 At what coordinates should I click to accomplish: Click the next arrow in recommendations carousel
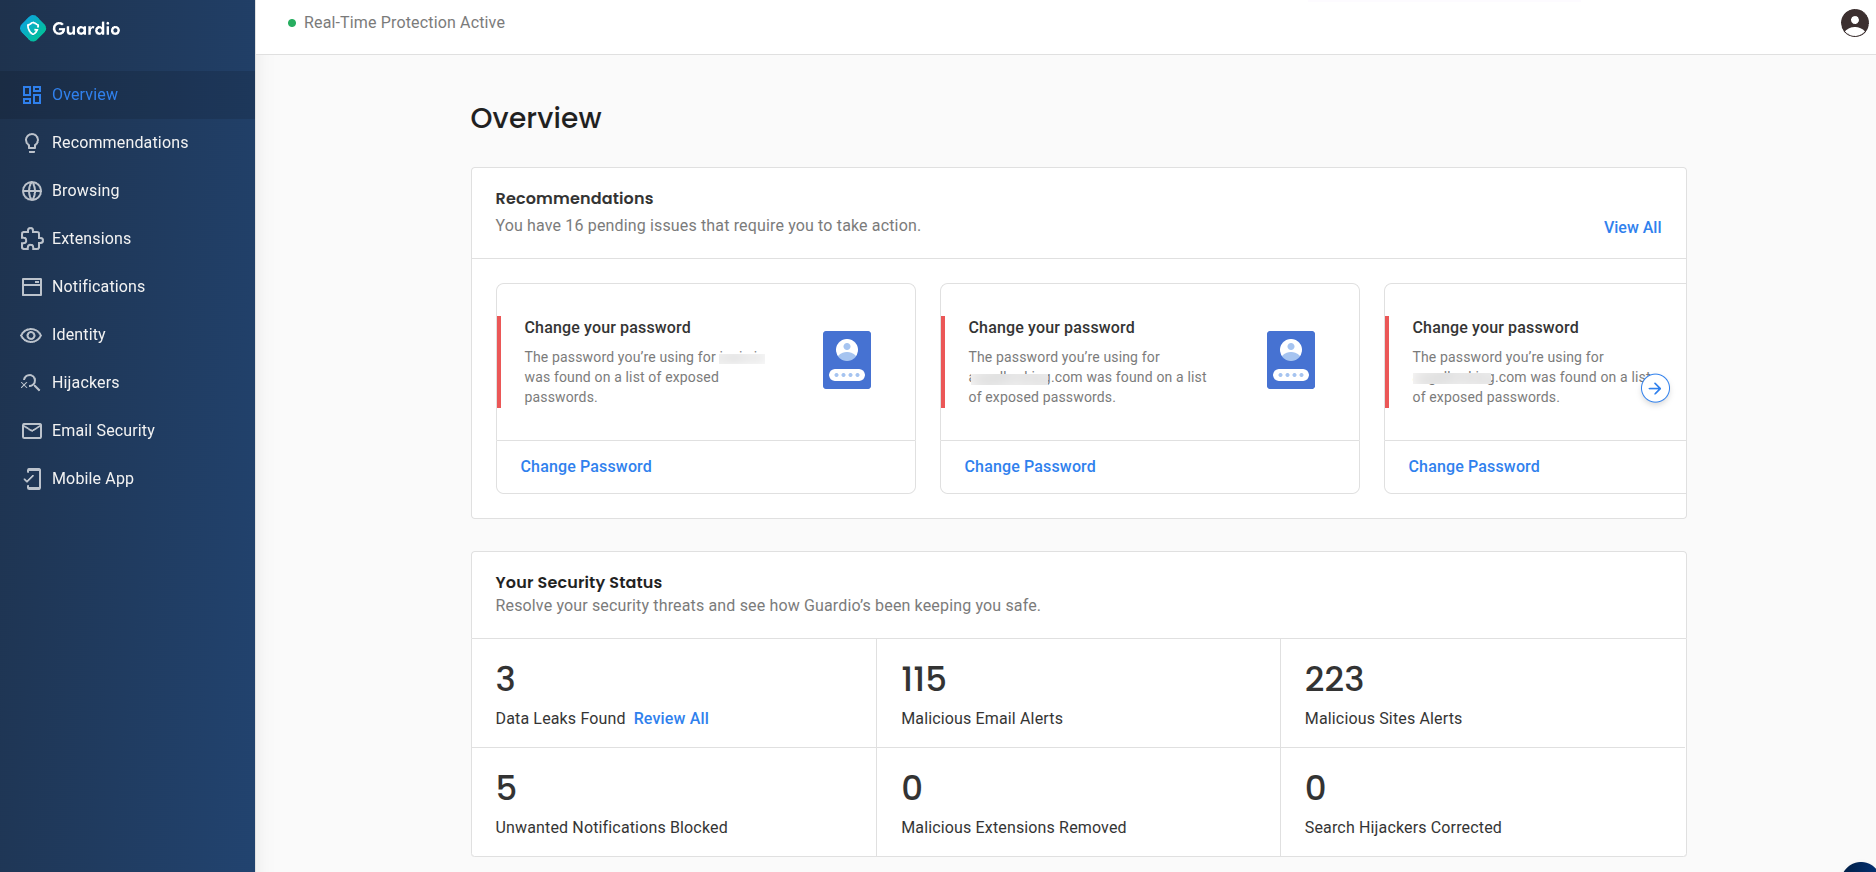point(1655,388)
